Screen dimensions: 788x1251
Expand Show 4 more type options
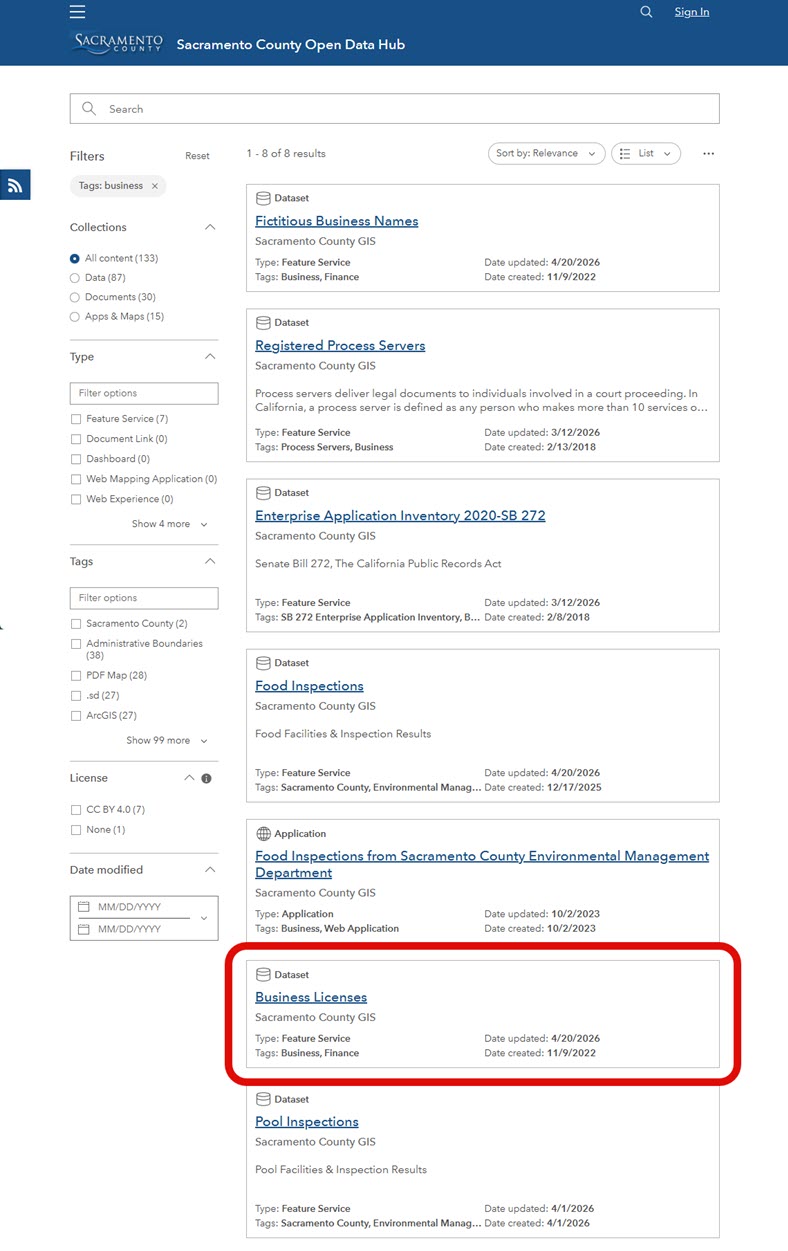click(170, 524)
